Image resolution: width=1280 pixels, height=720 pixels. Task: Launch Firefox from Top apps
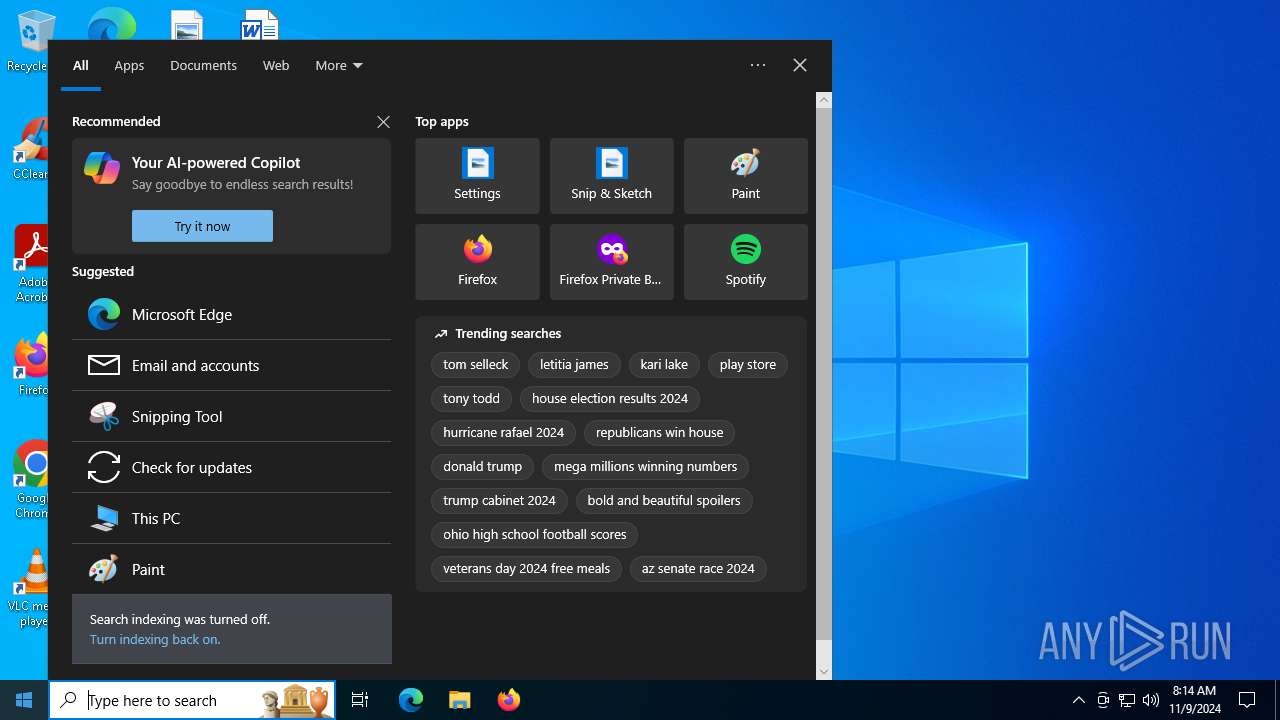(x=477, y=262)
